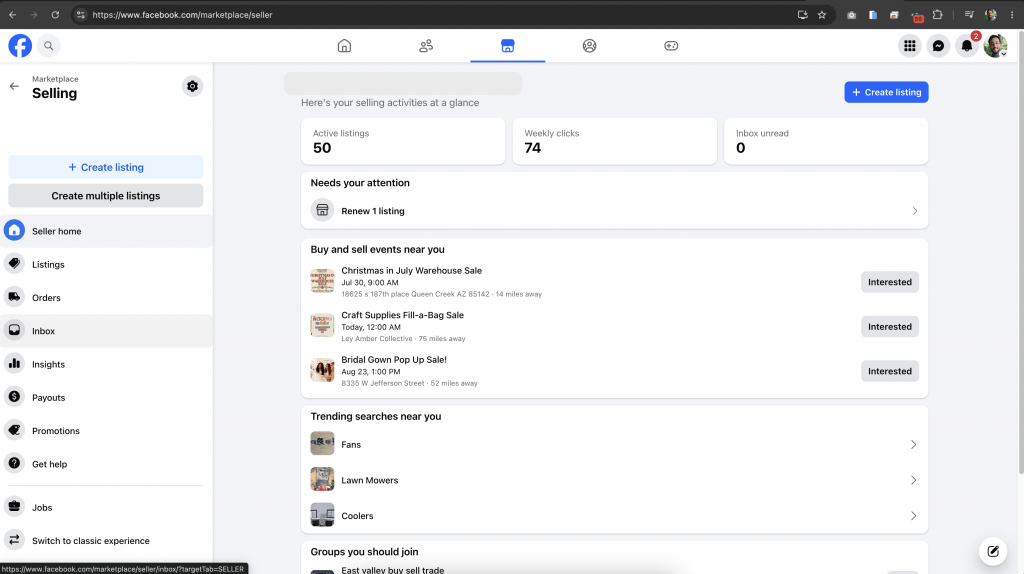
Task: Open Jobs in sidebar
Action: click(106, 507)
